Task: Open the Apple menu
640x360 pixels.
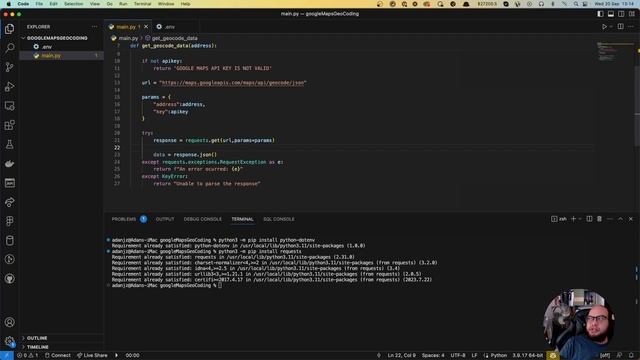Action: [9, 4]
